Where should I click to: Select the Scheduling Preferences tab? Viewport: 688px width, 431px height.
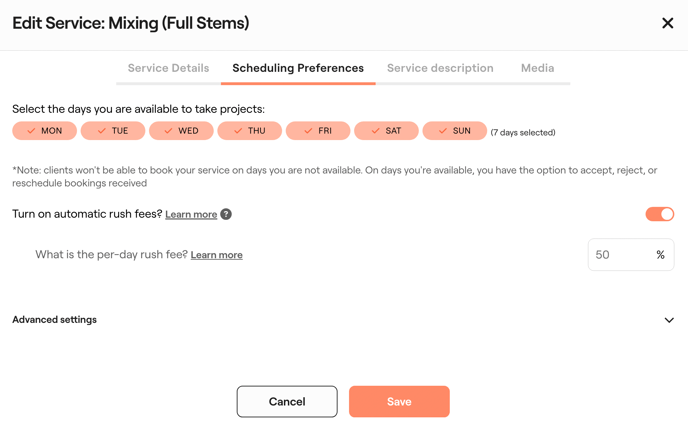tap(298, 68)
